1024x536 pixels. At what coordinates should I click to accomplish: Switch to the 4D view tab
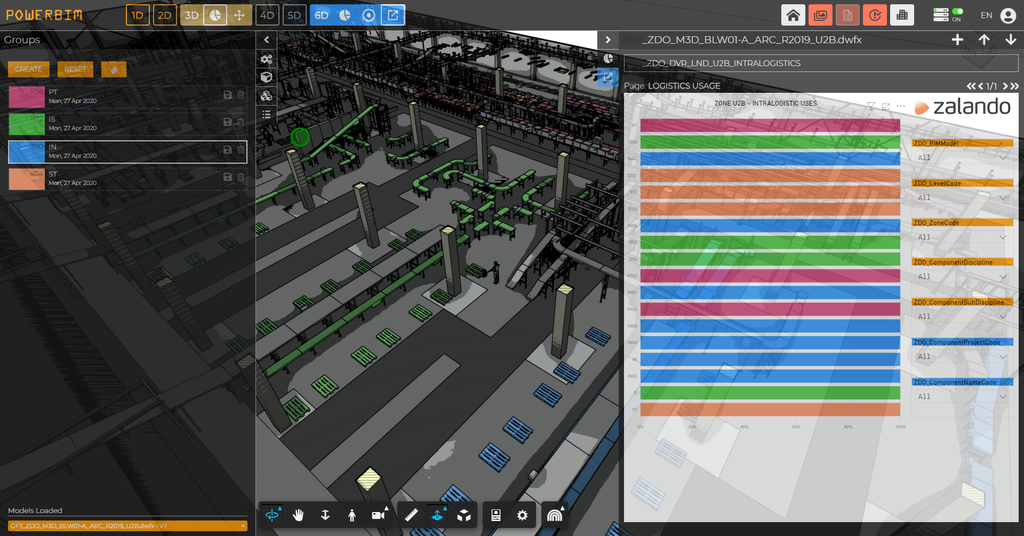[x=266, y=15]
